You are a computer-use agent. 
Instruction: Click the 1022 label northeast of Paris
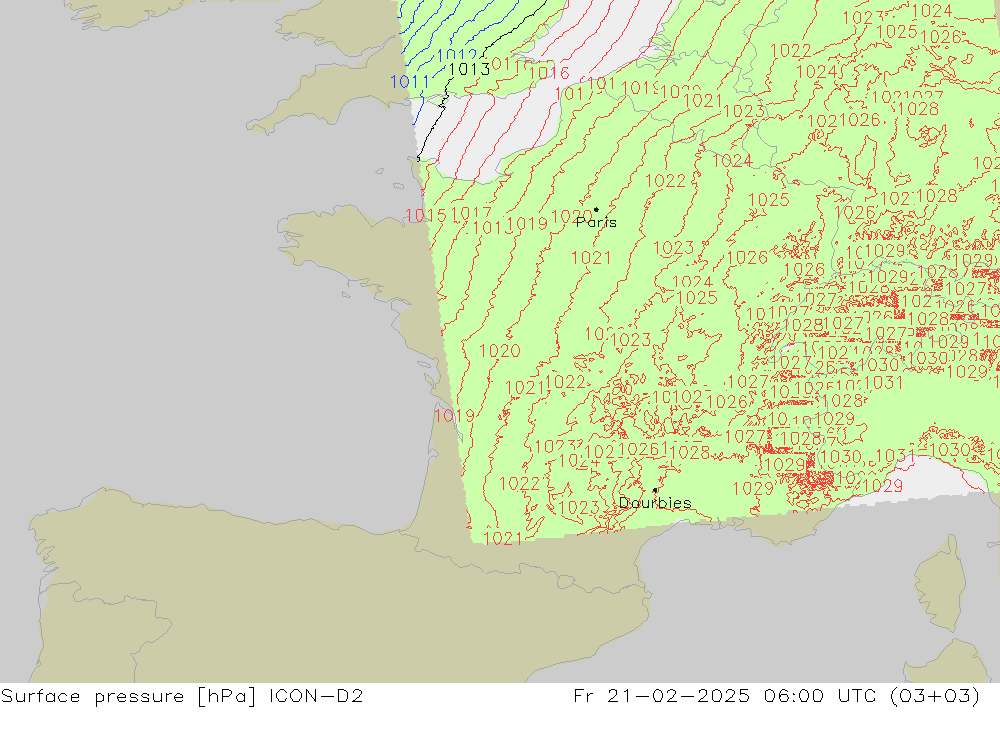[x=665, y=181]
